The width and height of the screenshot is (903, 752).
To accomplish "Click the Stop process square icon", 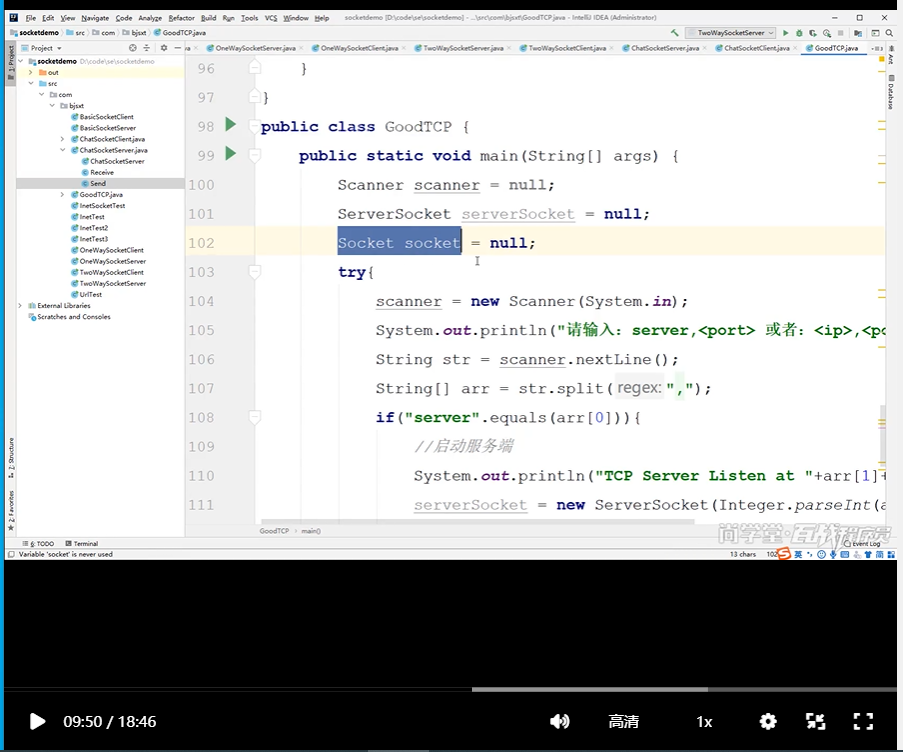I will 841,33.
